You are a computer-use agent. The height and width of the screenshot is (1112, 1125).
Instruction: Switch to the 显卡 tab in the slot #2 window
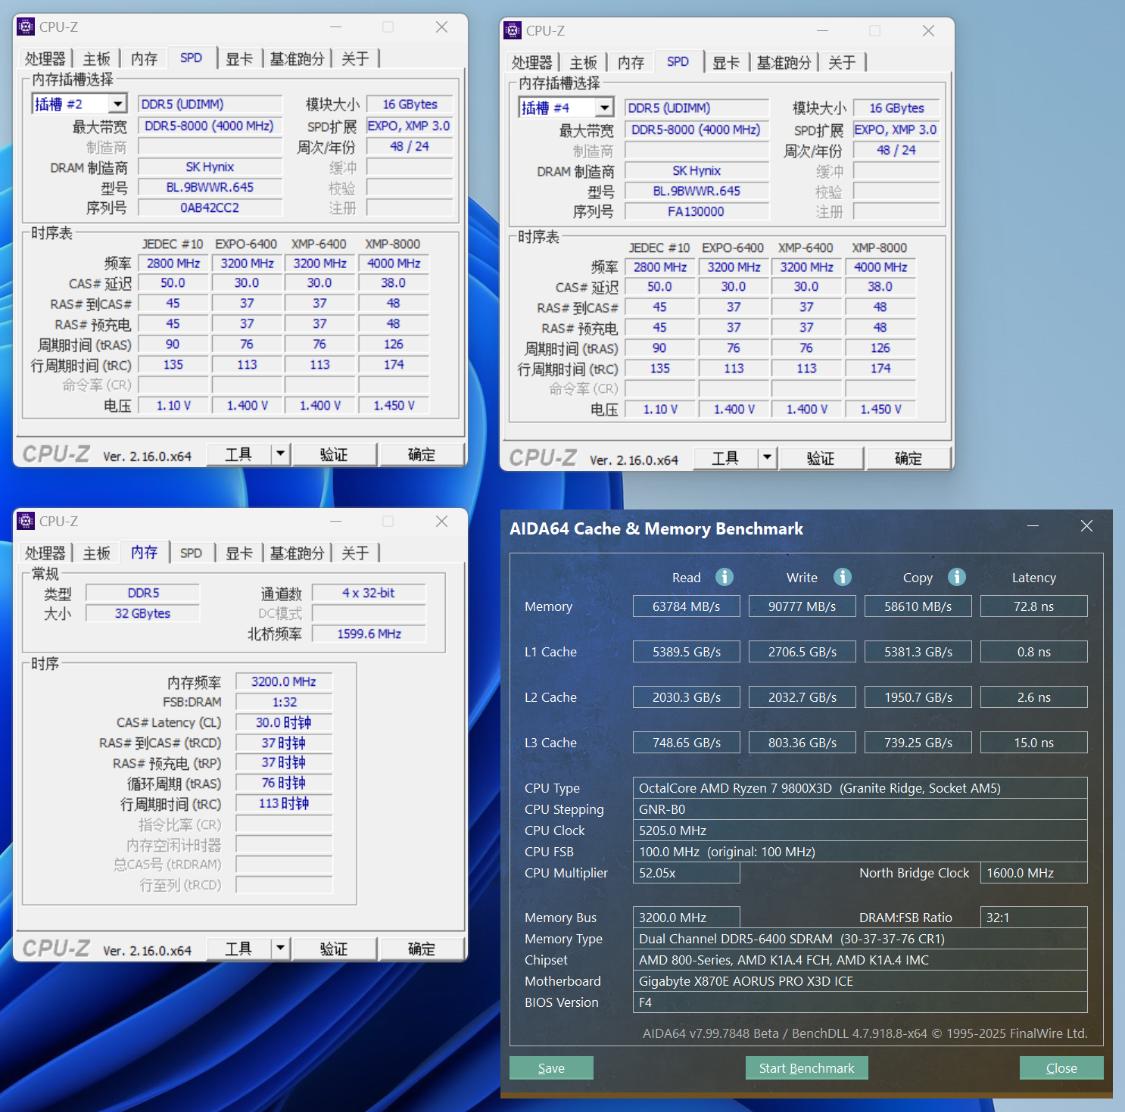click(239, 58)
